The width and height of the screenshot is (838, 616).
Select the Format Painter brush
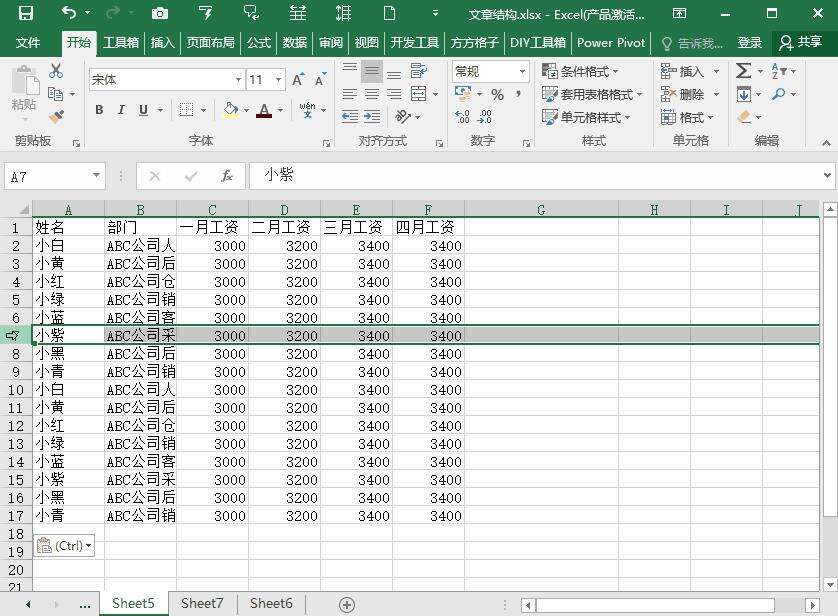pyautogui.click(x=56, y=116)
